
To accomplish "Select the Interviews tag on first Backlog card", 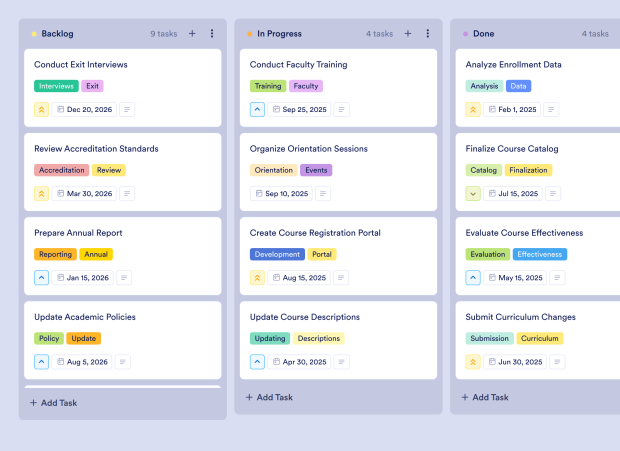I will coord(56,86).
